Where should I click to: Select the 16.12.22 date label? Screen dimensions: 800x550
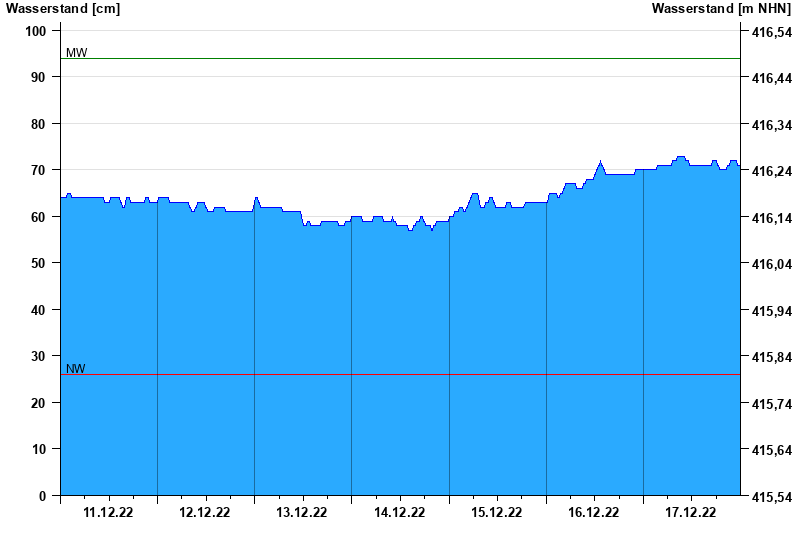click(594, 513)
